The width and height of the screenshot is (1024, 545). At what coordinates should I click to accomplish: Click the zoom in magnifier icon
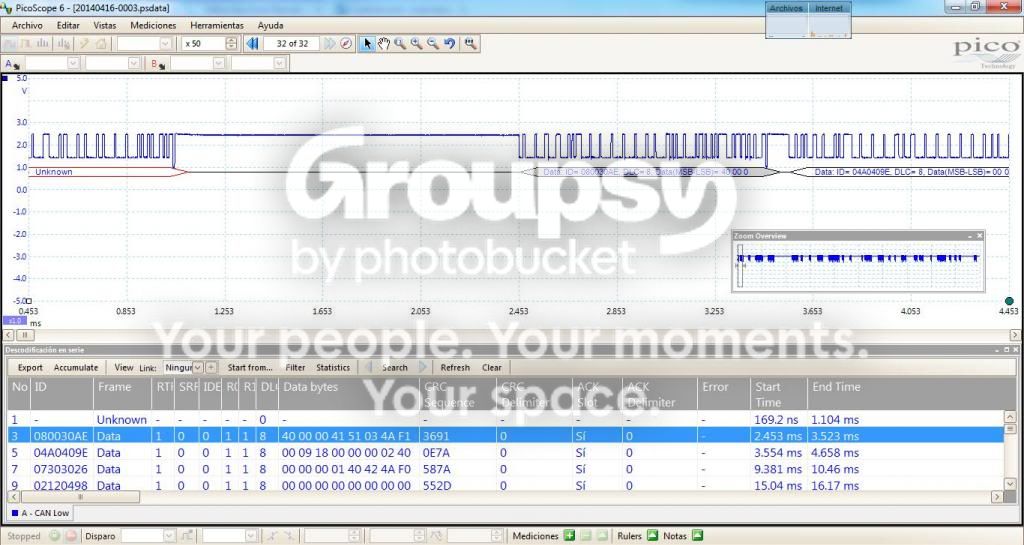click(417, 44)
